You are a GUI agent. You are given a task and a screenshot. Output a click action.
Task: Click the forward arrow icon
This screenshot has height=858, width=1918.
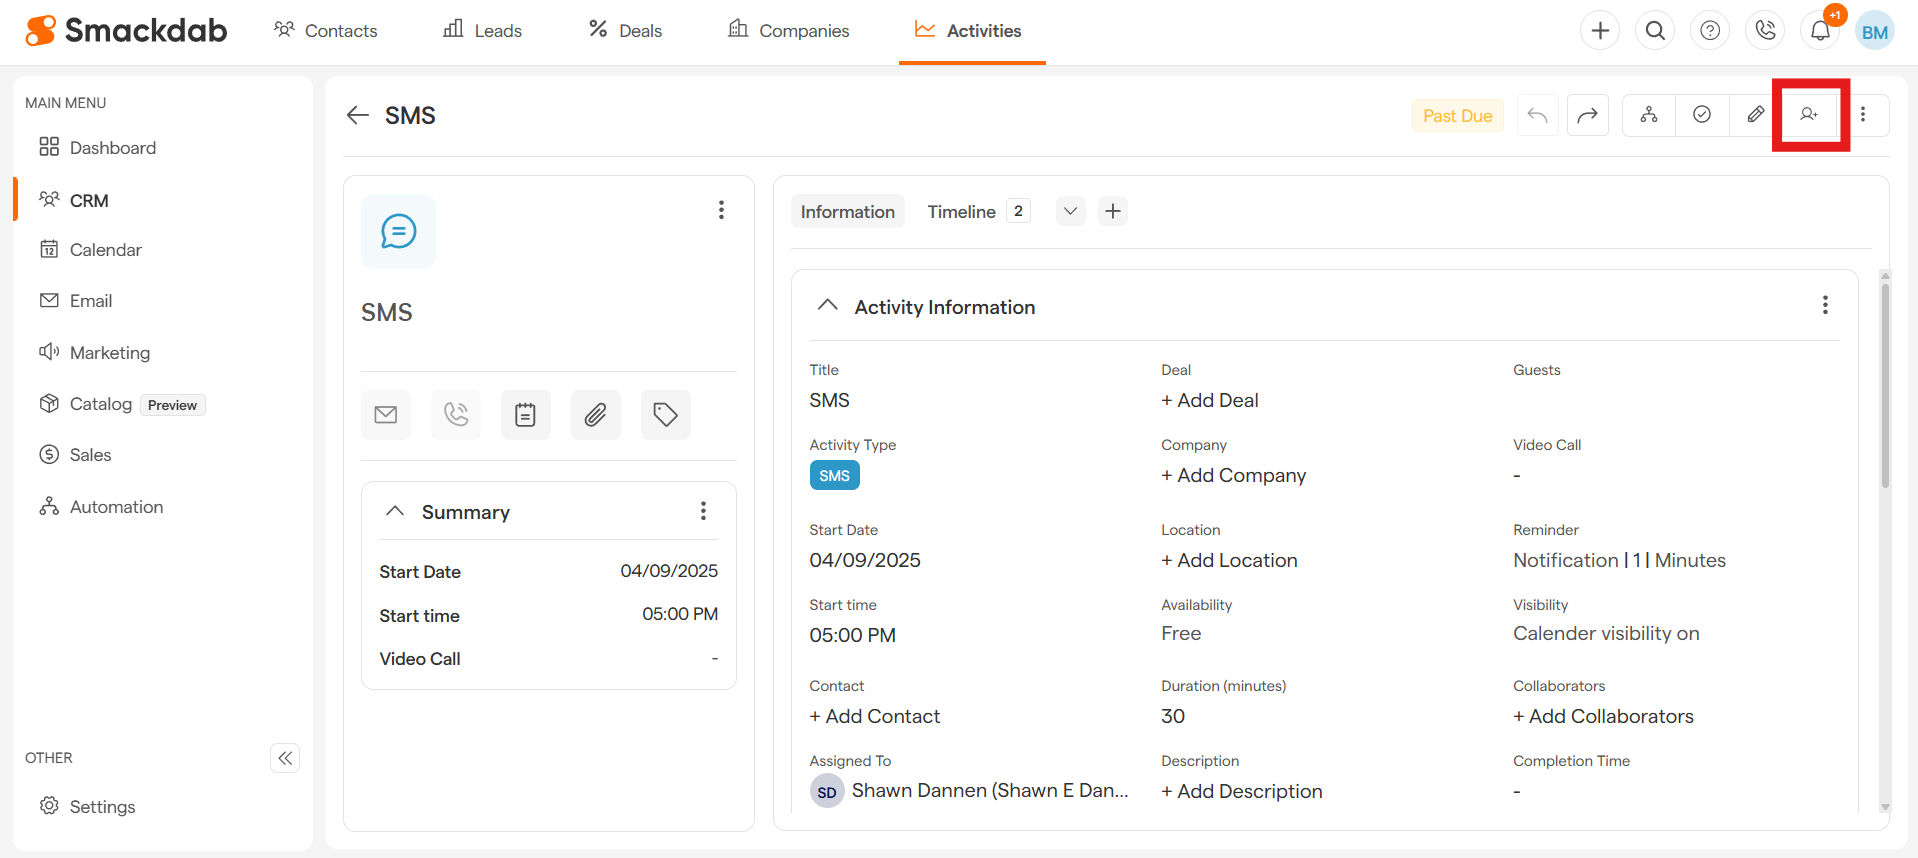click(1587, 115)
